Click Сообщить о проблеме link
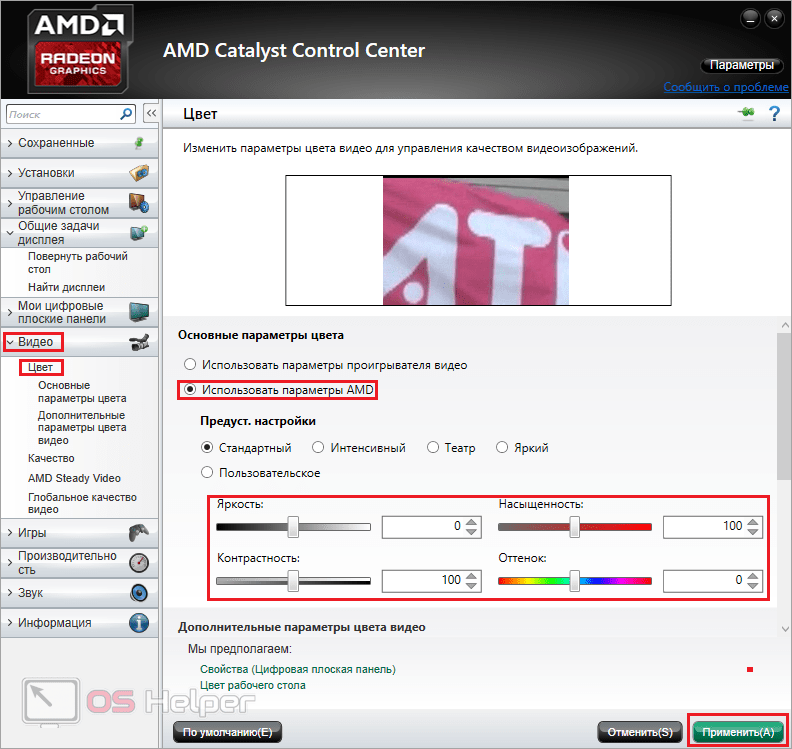The image size is (792, 749). pos(725,87)
